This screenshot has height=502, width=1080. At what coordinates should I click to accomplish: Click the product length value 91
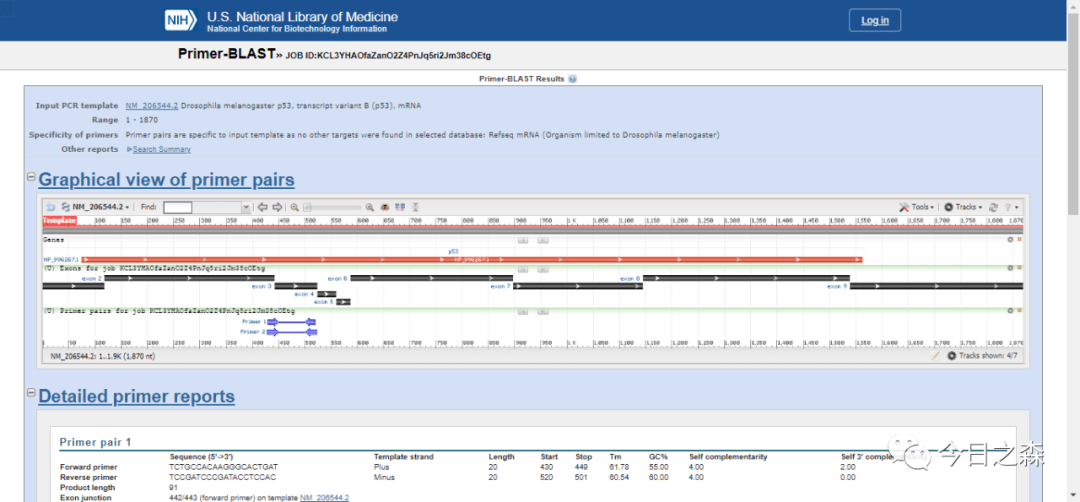tap(173, 488)
